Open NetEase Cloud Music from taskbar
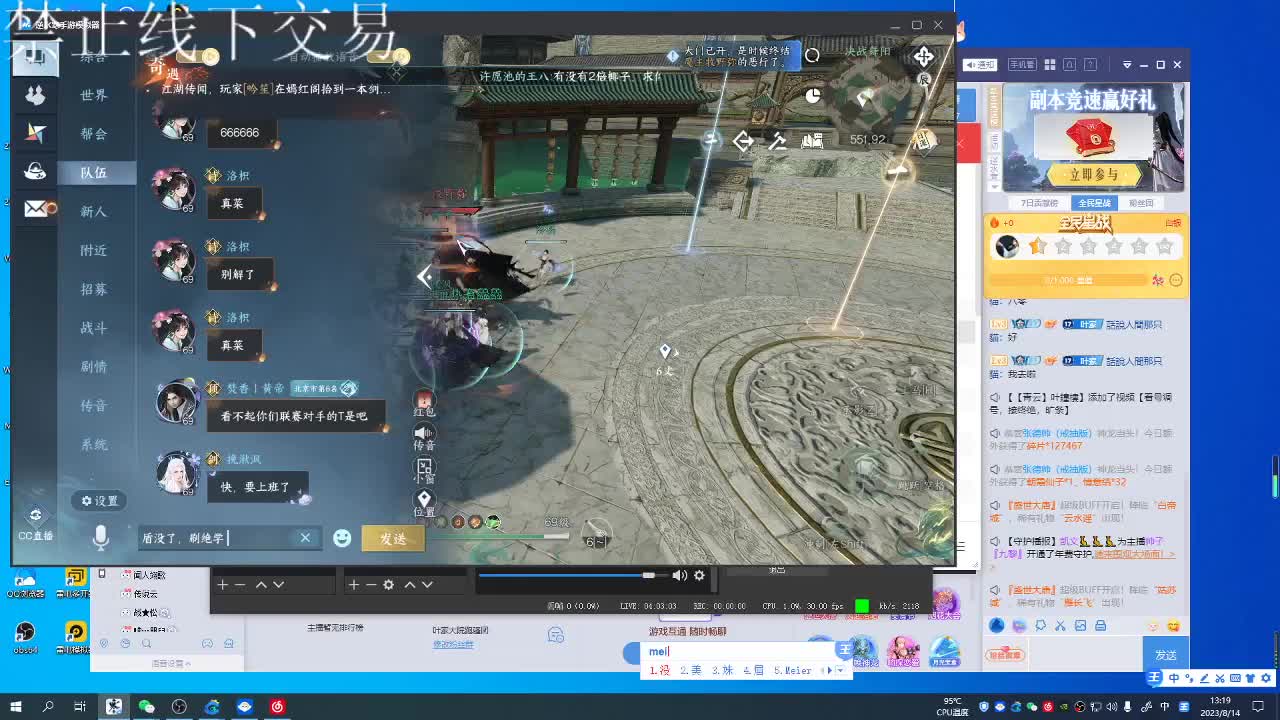The height and width of the screenshot is (720, 1280). tap(277, 707)
